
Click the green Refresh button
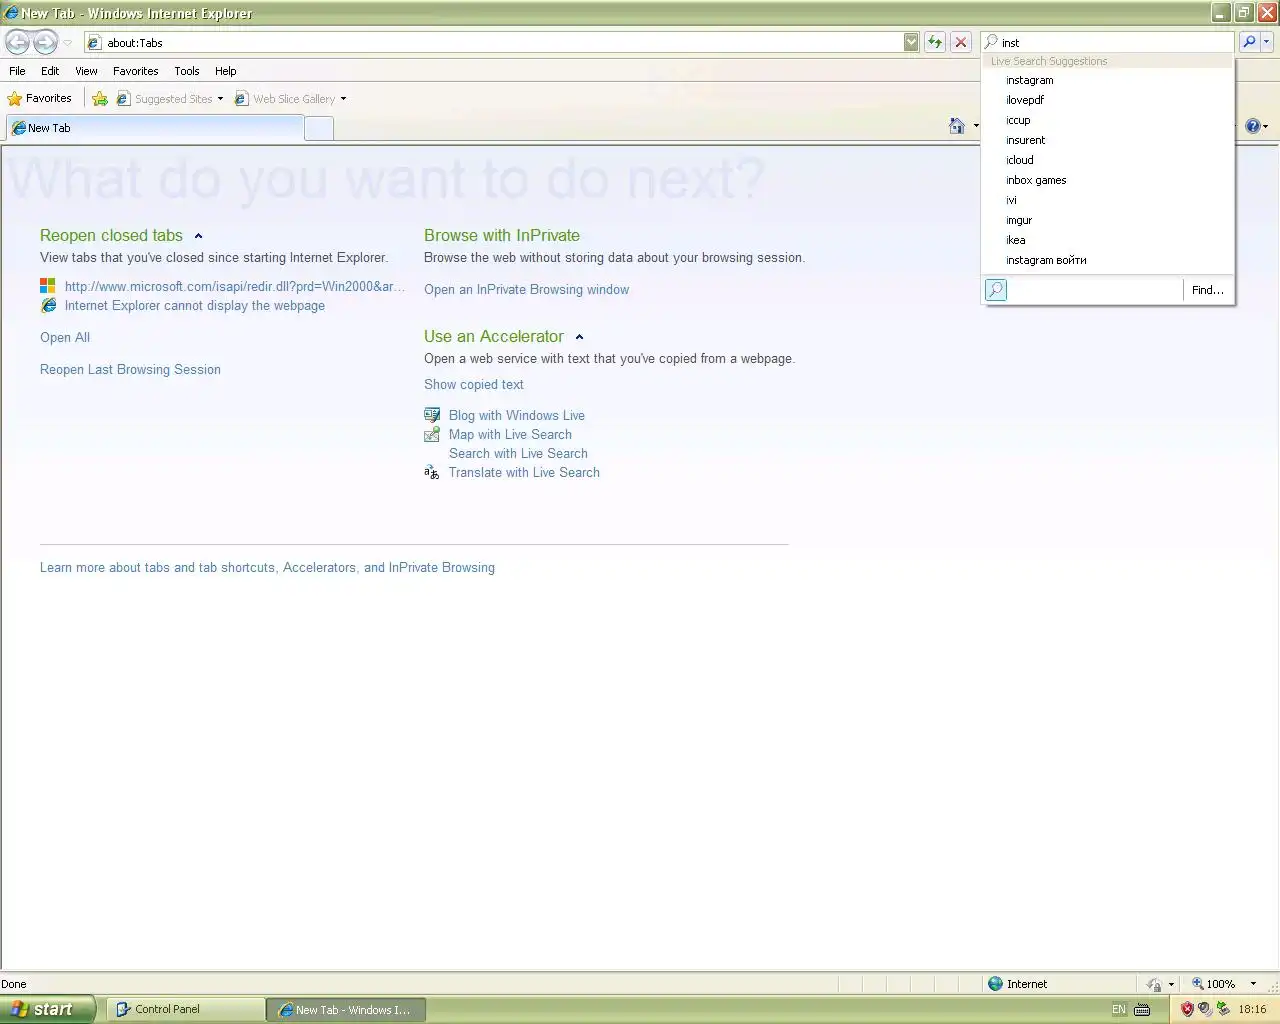coord(935,42)
